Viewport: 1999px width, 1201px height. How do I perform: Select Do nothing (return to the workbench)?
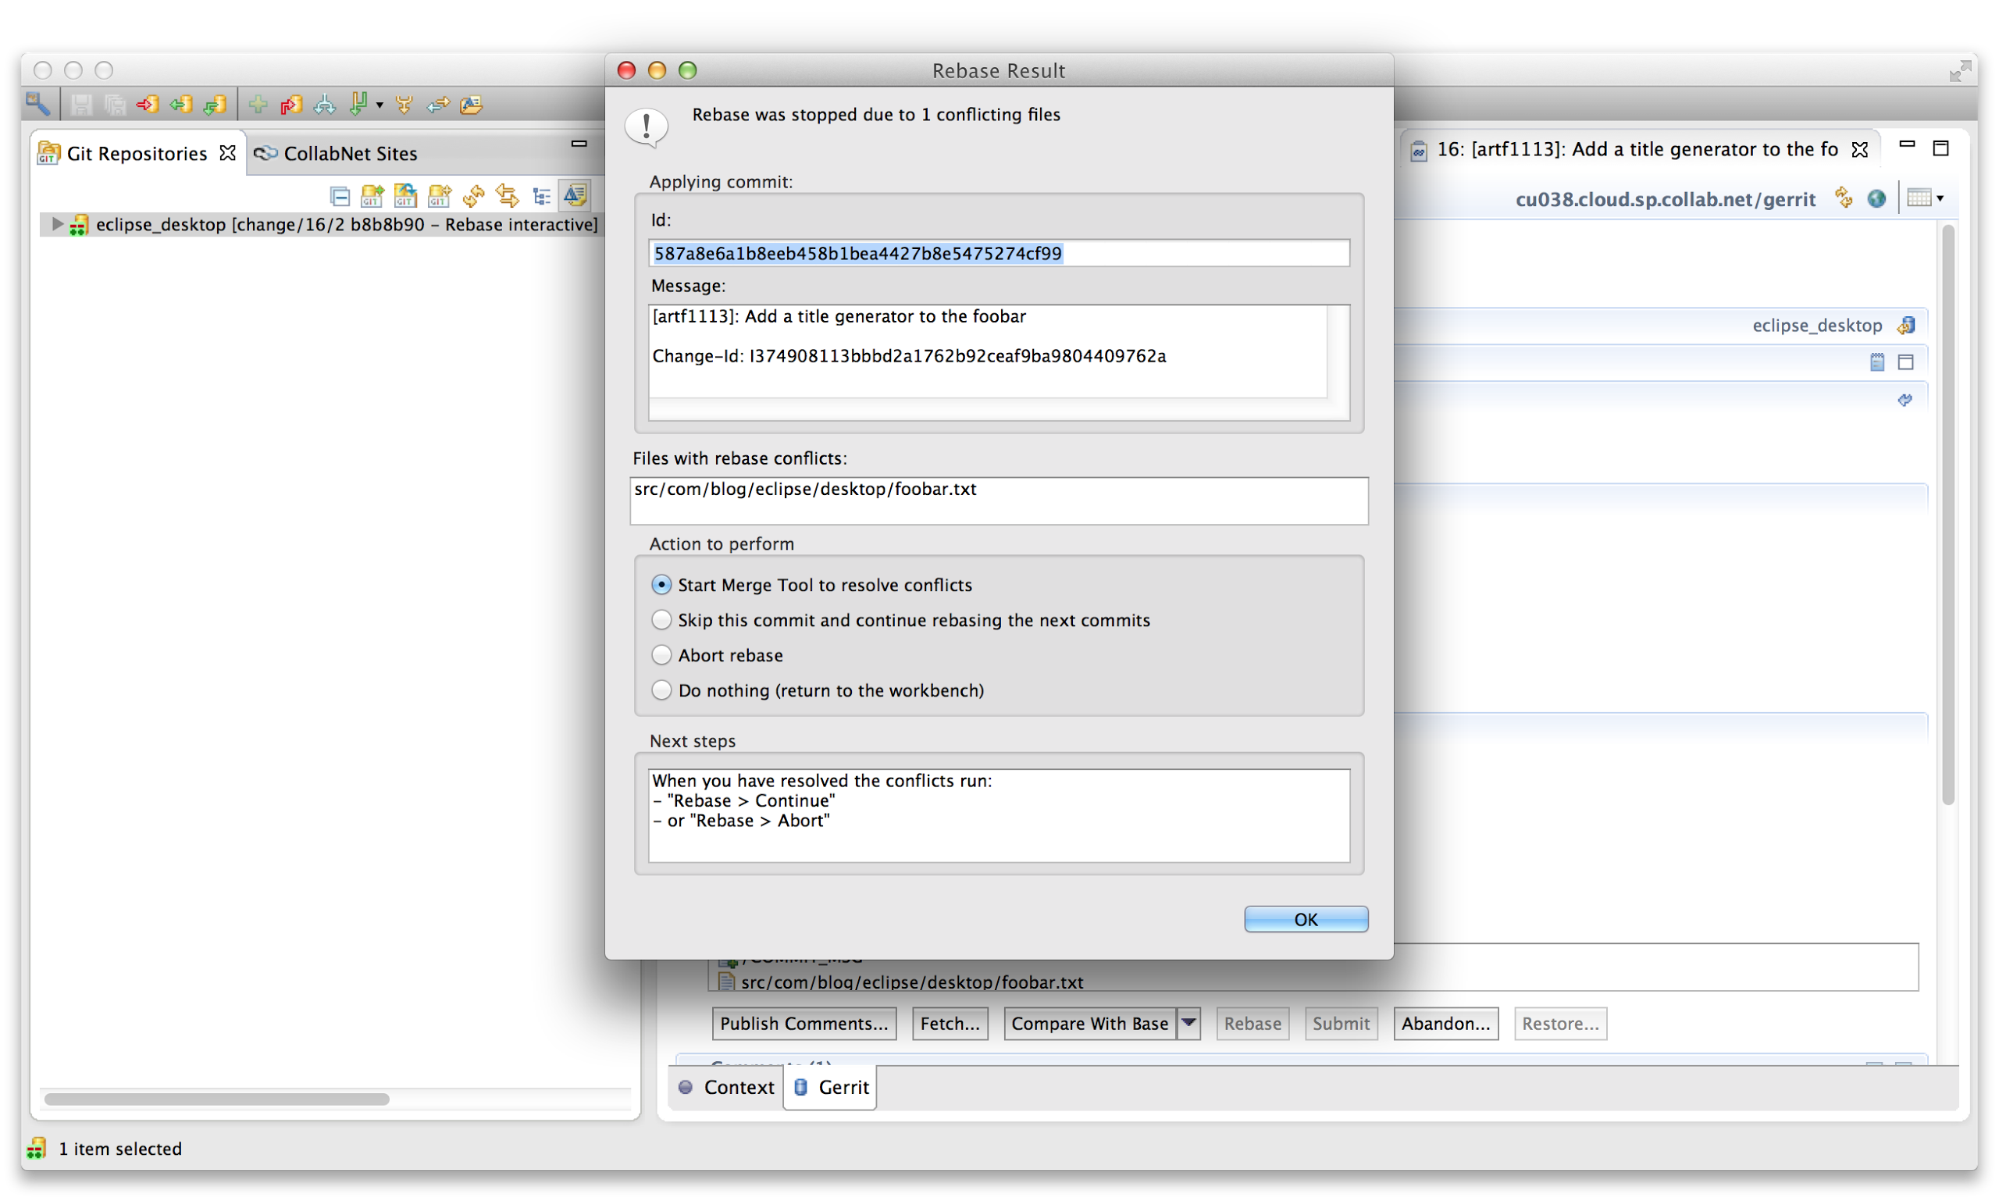(661, 690)
